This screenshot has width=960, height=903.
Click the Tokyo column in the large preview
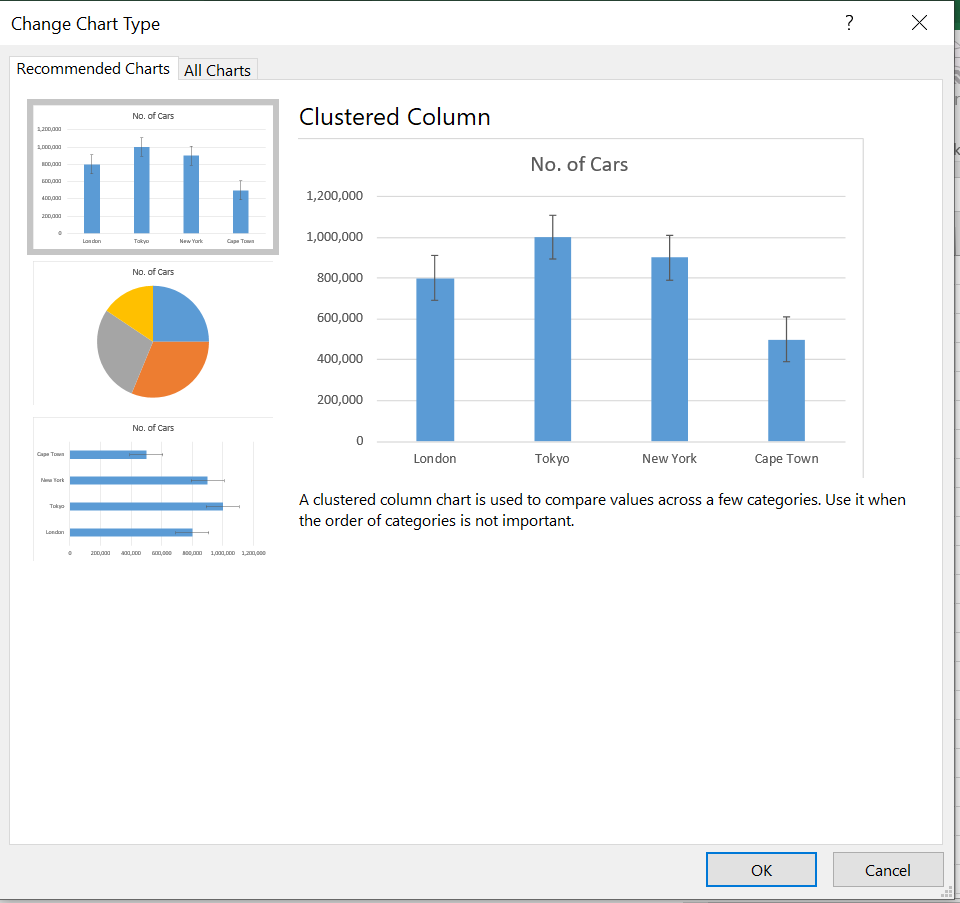(x=552, y=340)
